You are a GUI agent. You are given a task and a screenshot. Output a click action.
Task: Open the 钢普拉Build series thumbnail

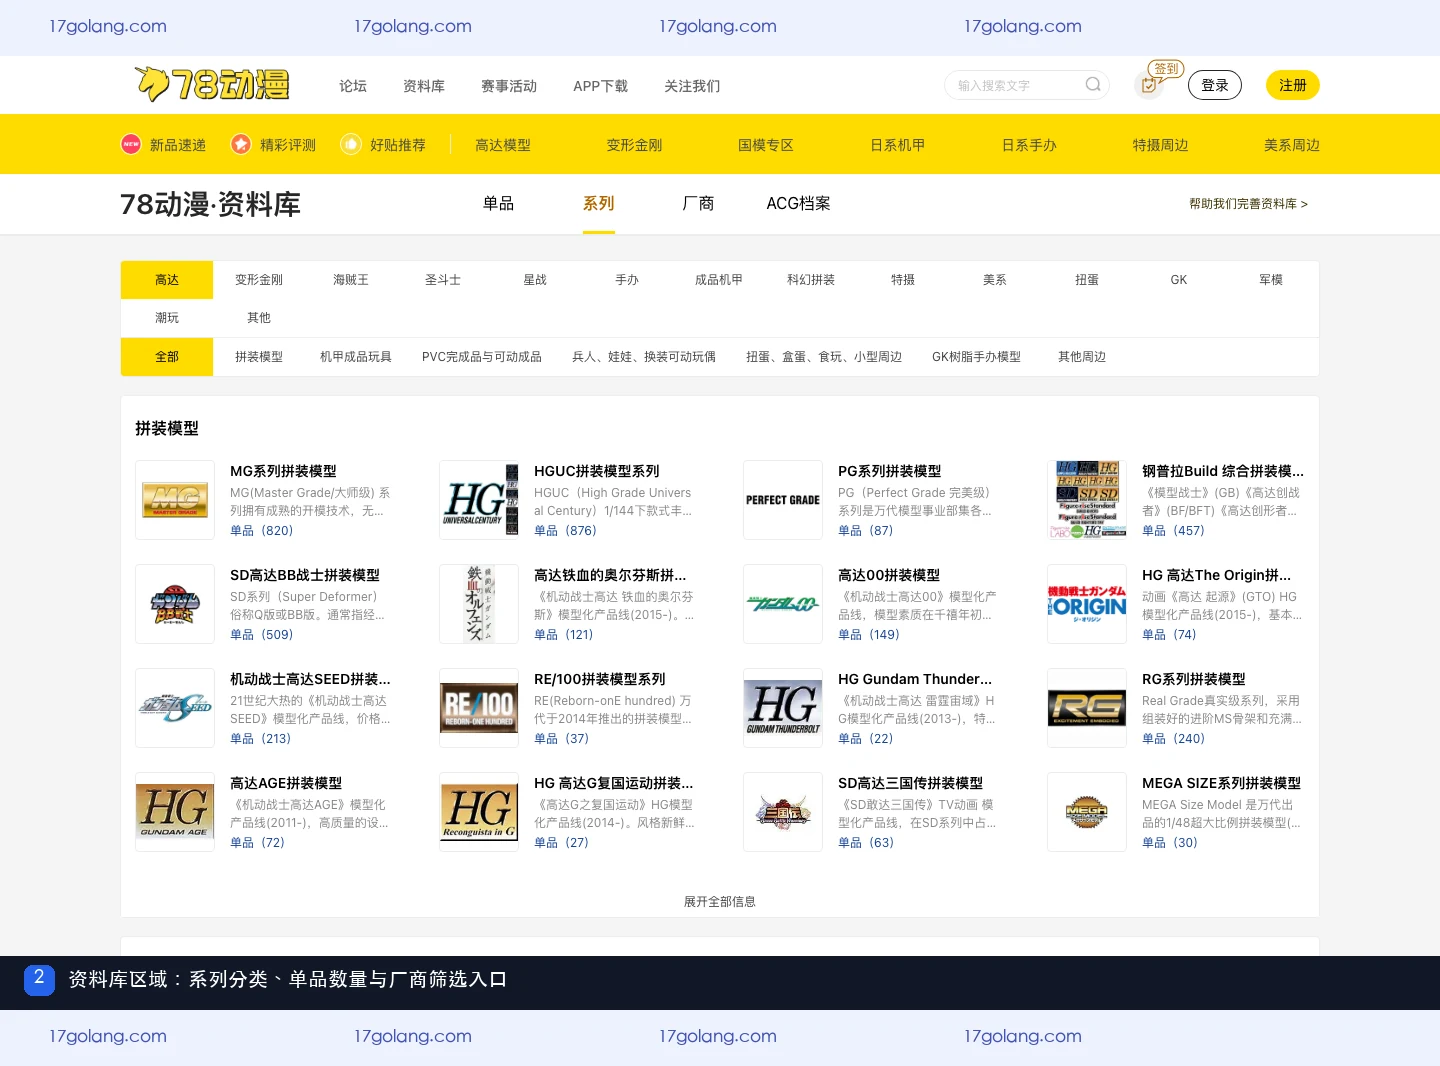point(1087,500)
